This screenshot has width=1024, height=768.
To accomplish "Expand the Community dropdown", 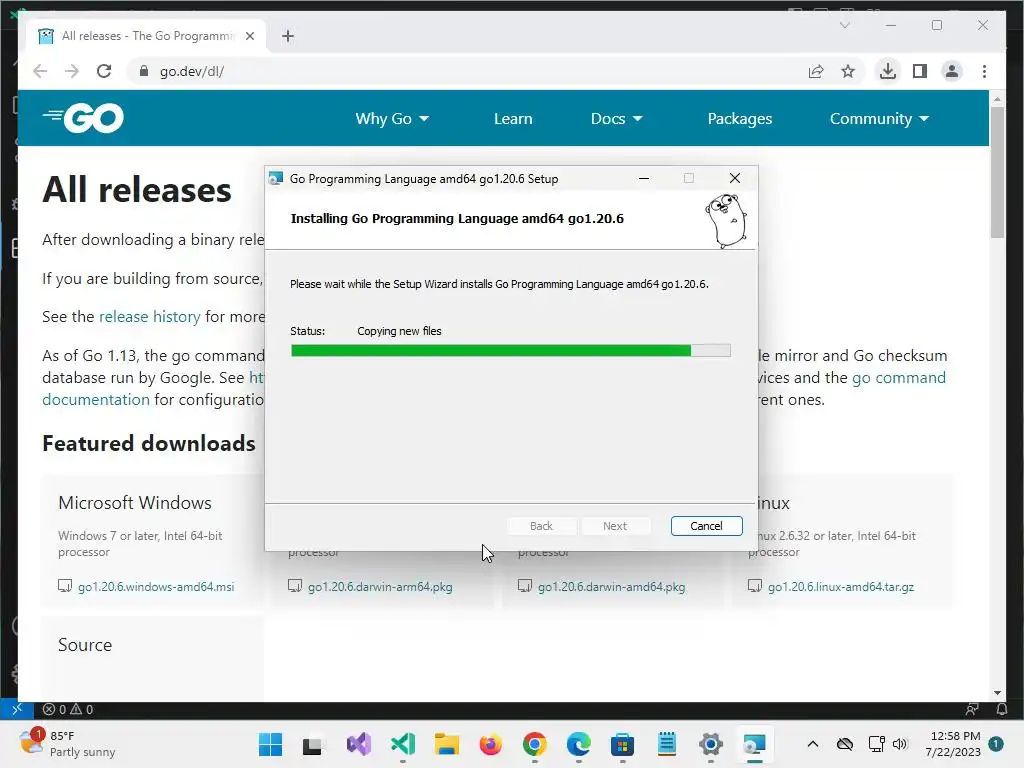I will pos(879,118).
